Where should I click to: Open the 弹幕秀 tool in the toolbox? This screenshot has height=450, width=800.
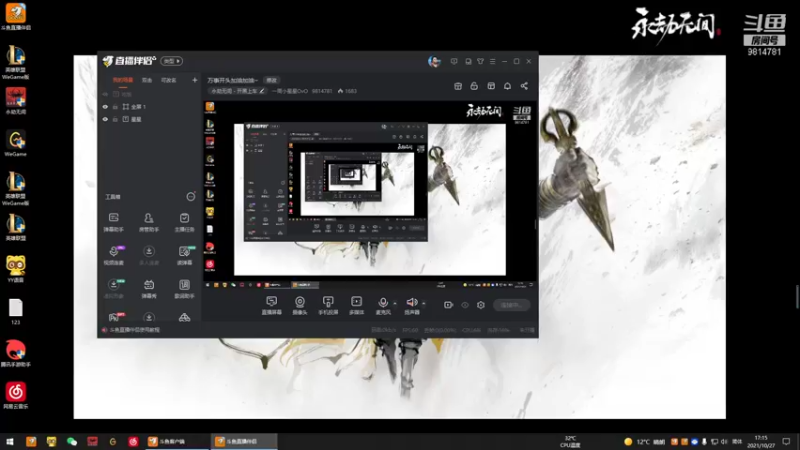point(148,289)
